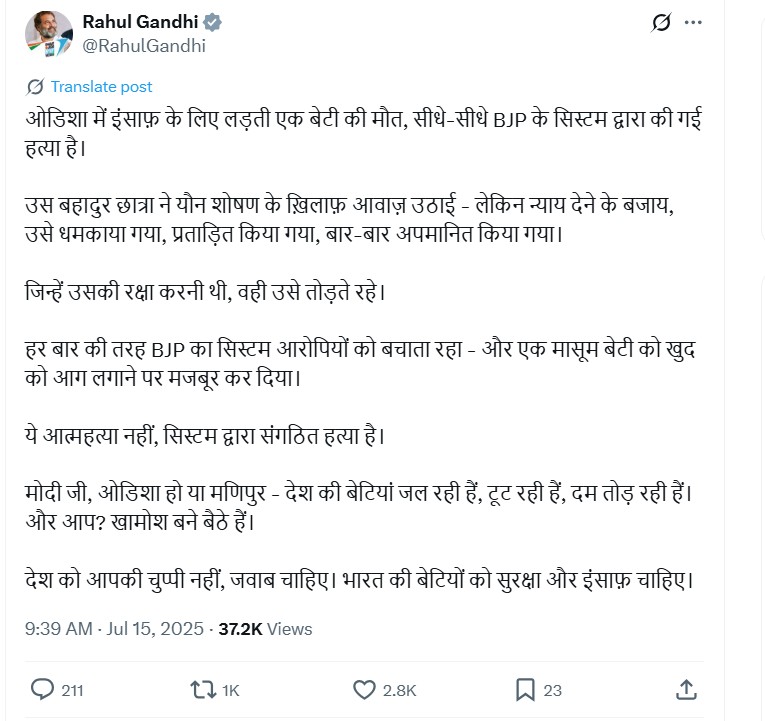Click the Translate post link text
The image size is (765, 721).
[x=101, y=86]
